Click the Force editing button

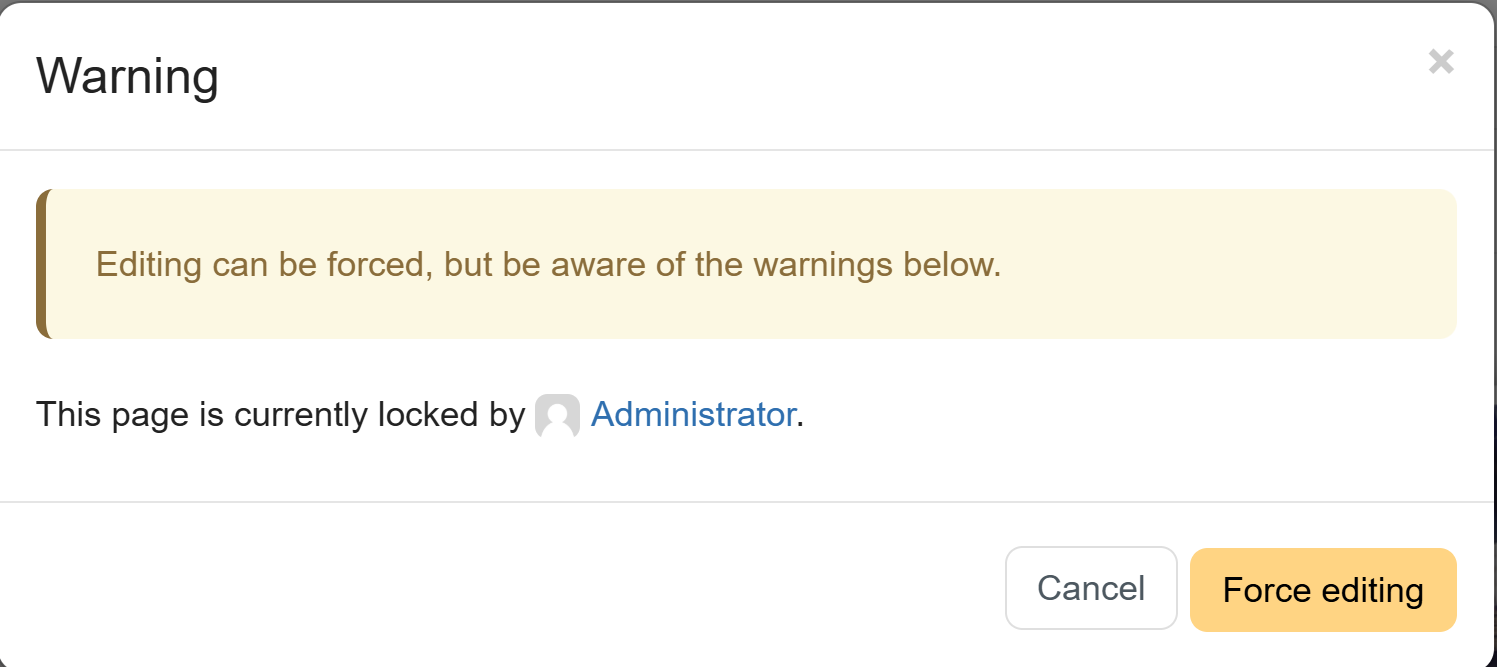(x=1322, y=590)
